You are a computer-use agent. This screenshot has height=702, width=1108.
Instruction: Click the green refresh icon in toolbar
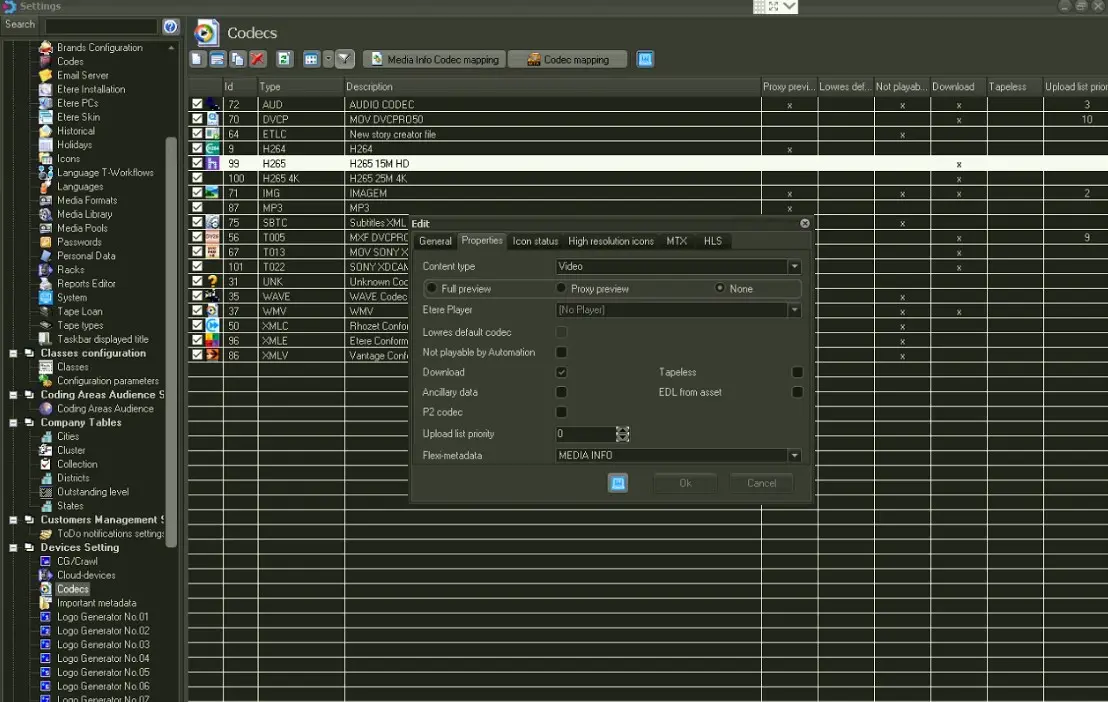(285, 60)
